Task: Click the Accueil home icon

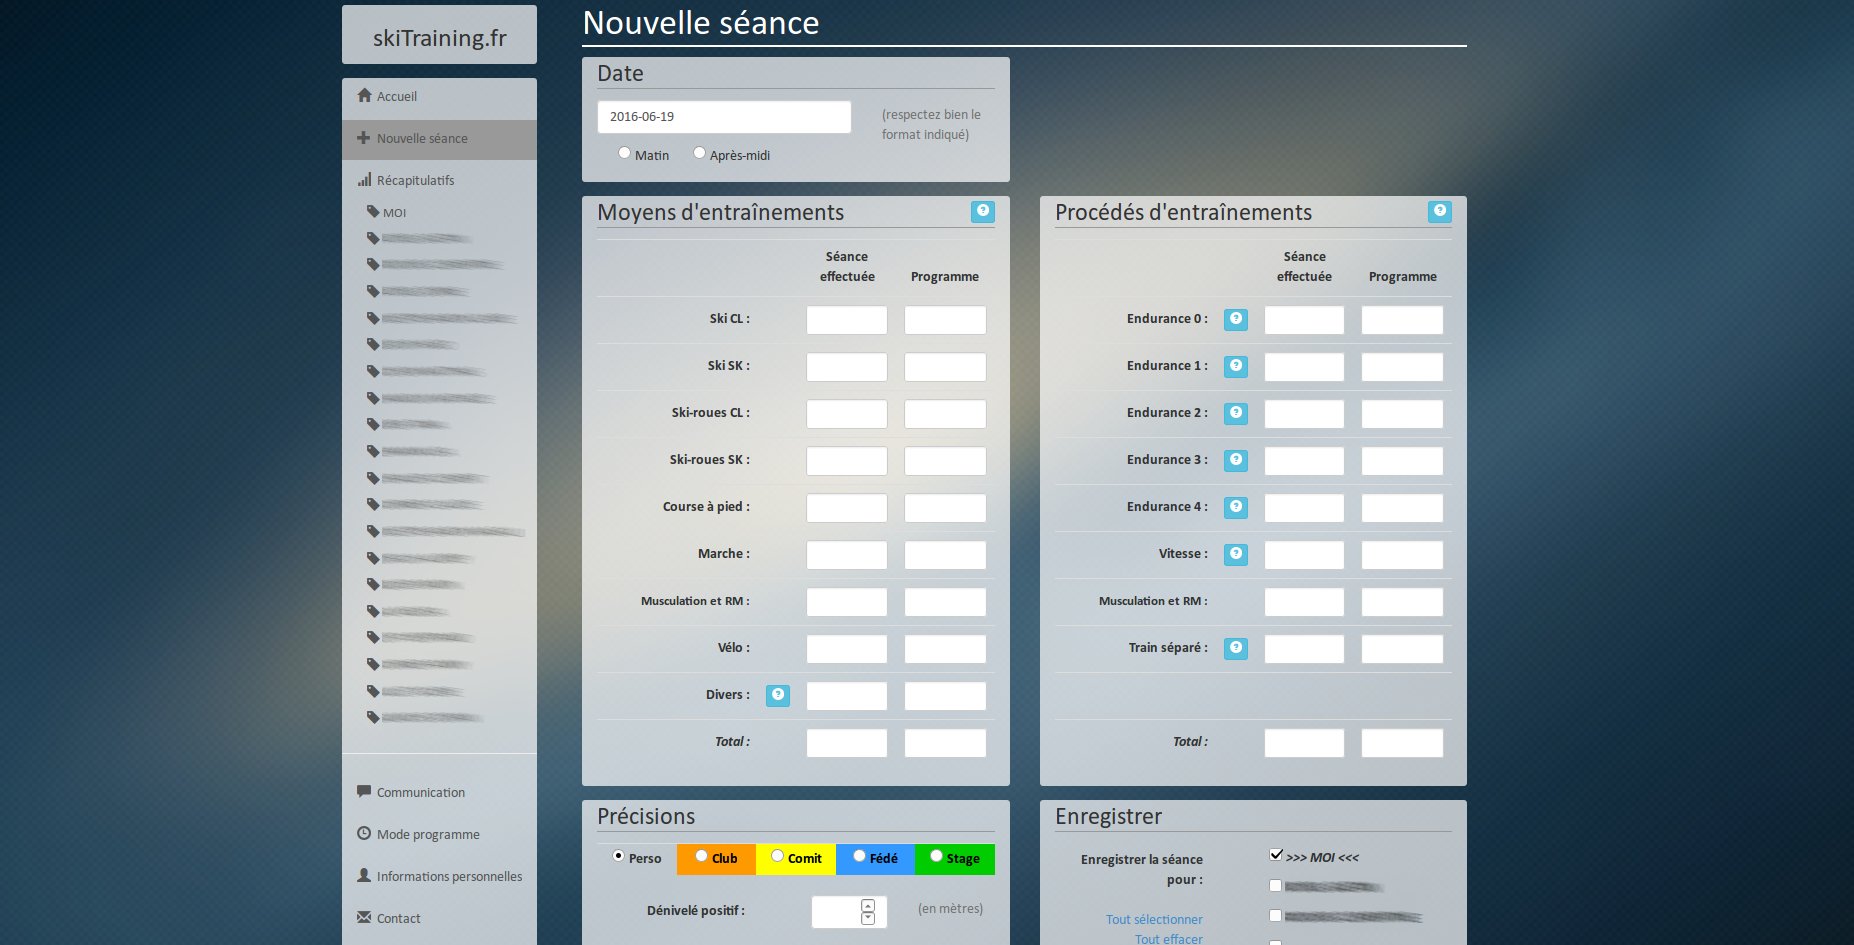Action: 364,95
